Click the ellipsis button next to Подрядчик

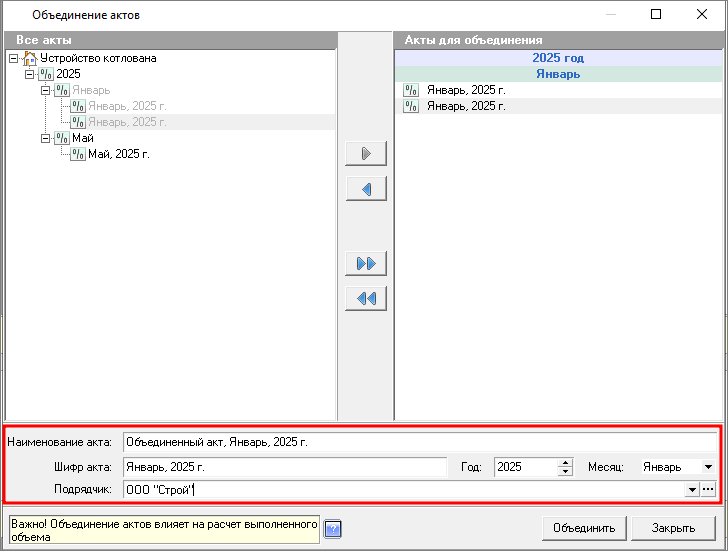pos(709,489)
